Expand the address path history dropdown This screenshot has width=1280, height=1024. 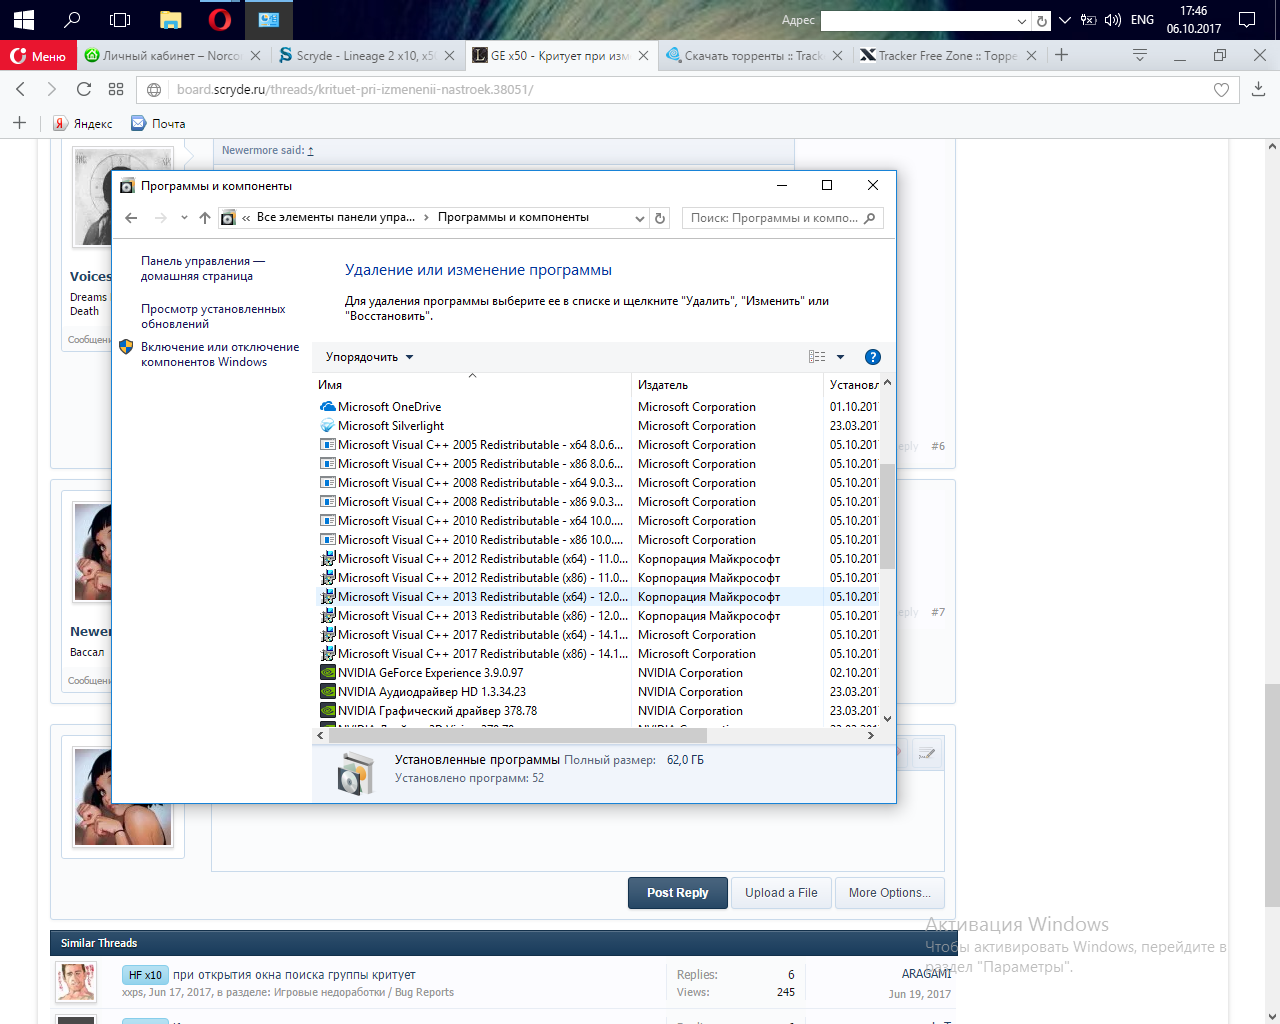point(640,218)
